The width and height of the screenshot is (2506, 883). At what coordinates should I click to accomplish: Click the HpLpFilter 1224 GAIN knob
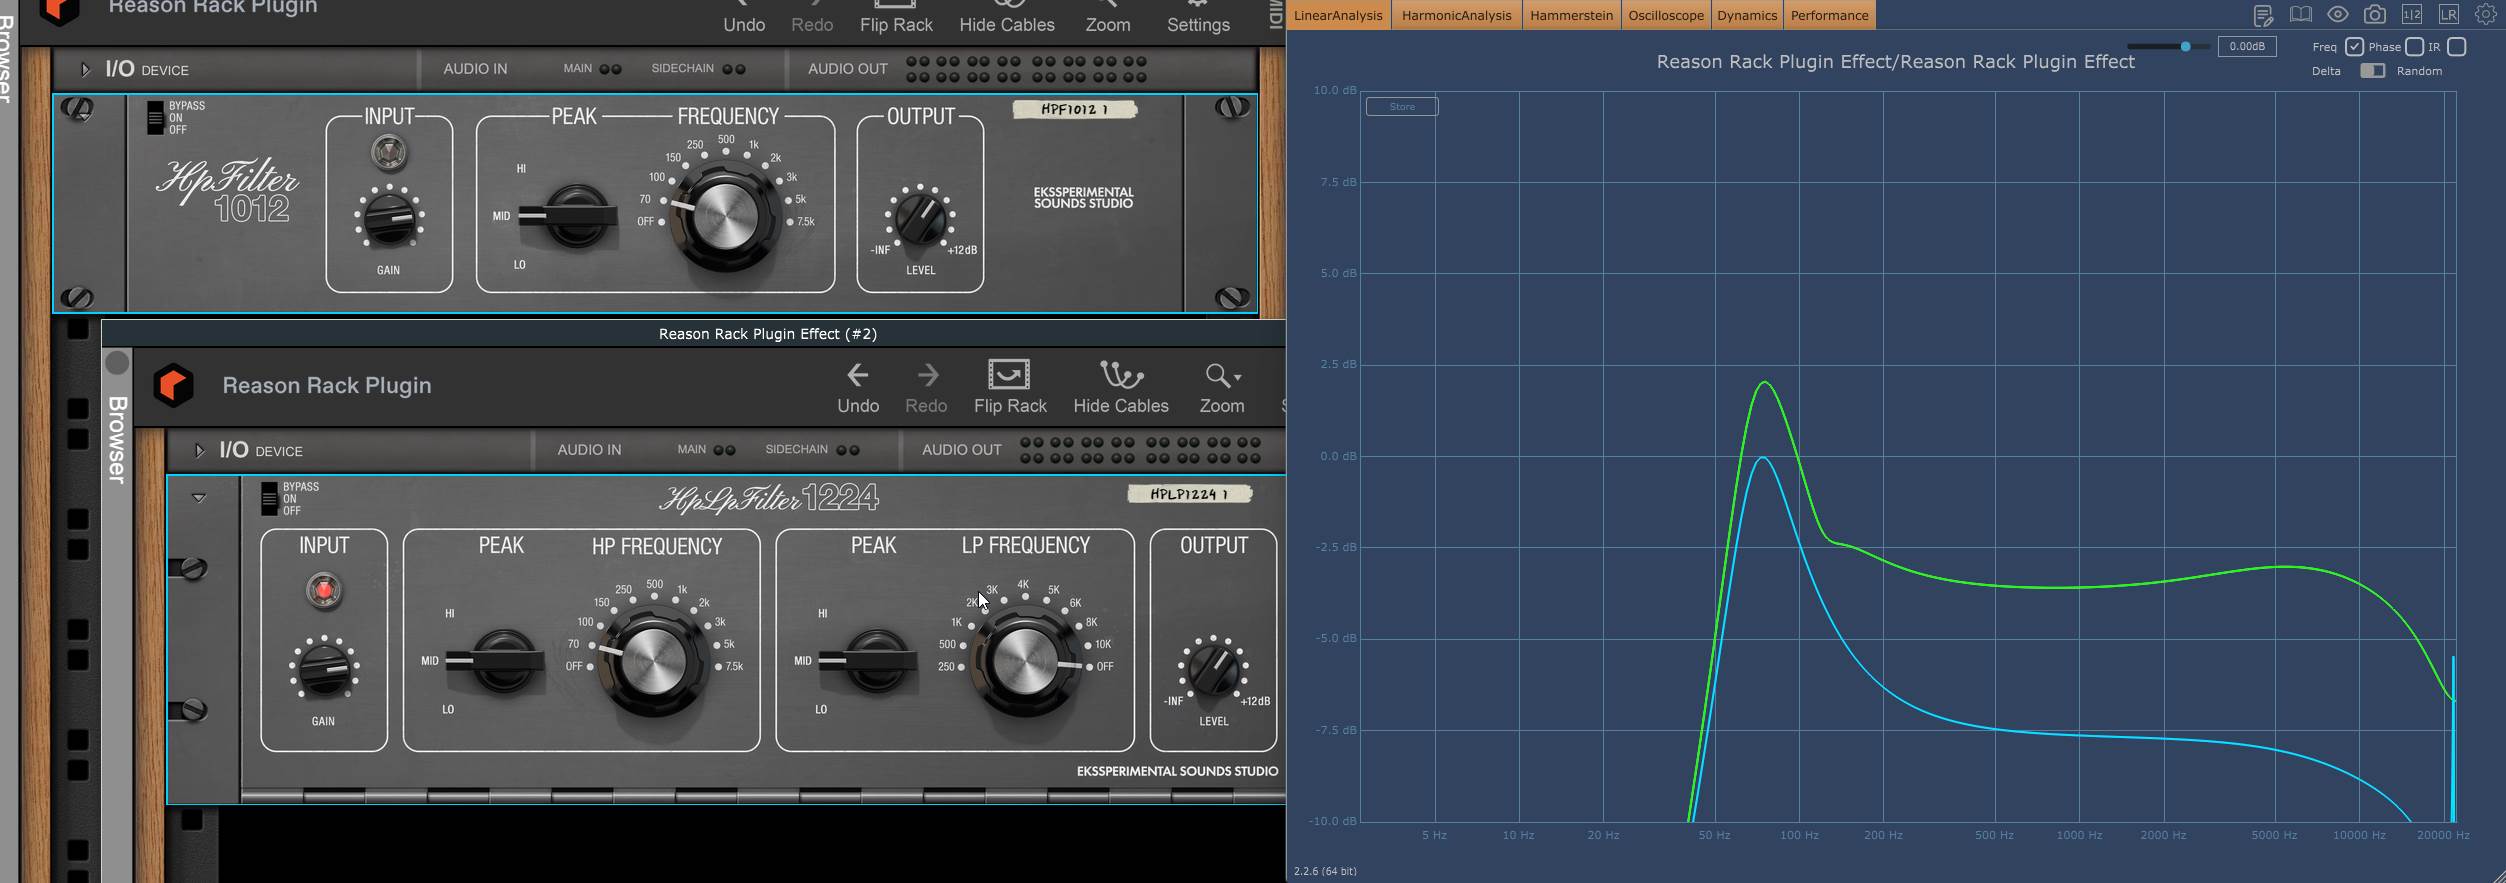click(x=323, y=668)
